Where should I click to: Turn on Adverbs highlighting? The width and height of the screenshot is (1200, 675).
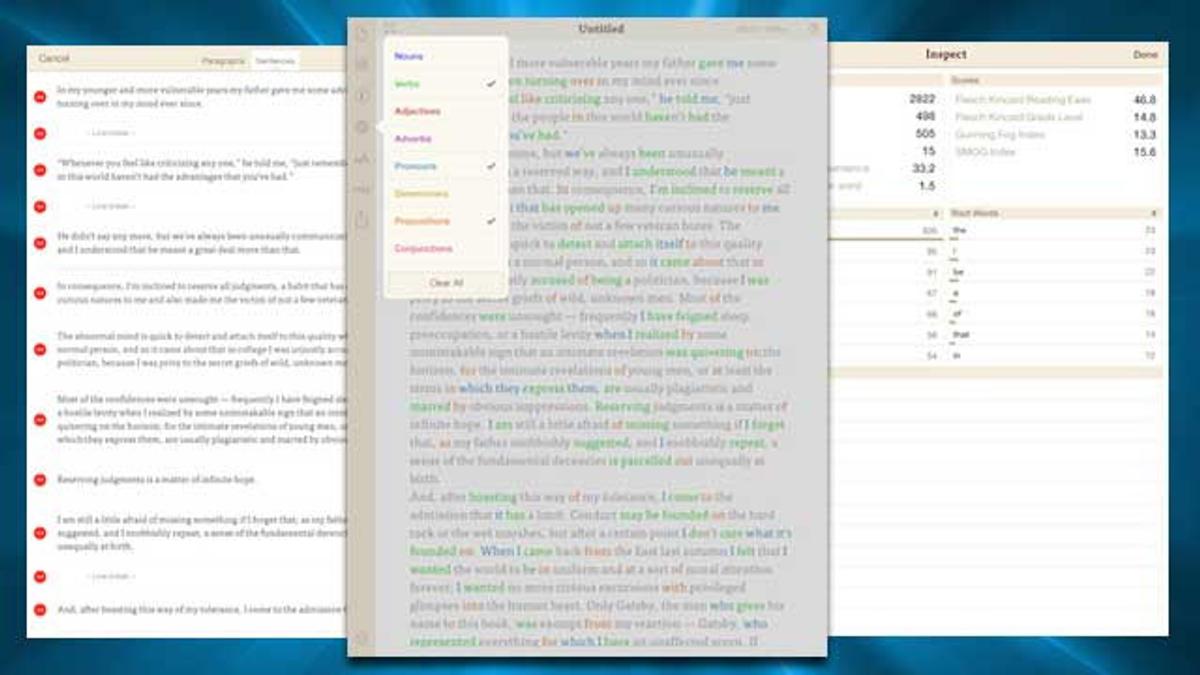point(446,139)
